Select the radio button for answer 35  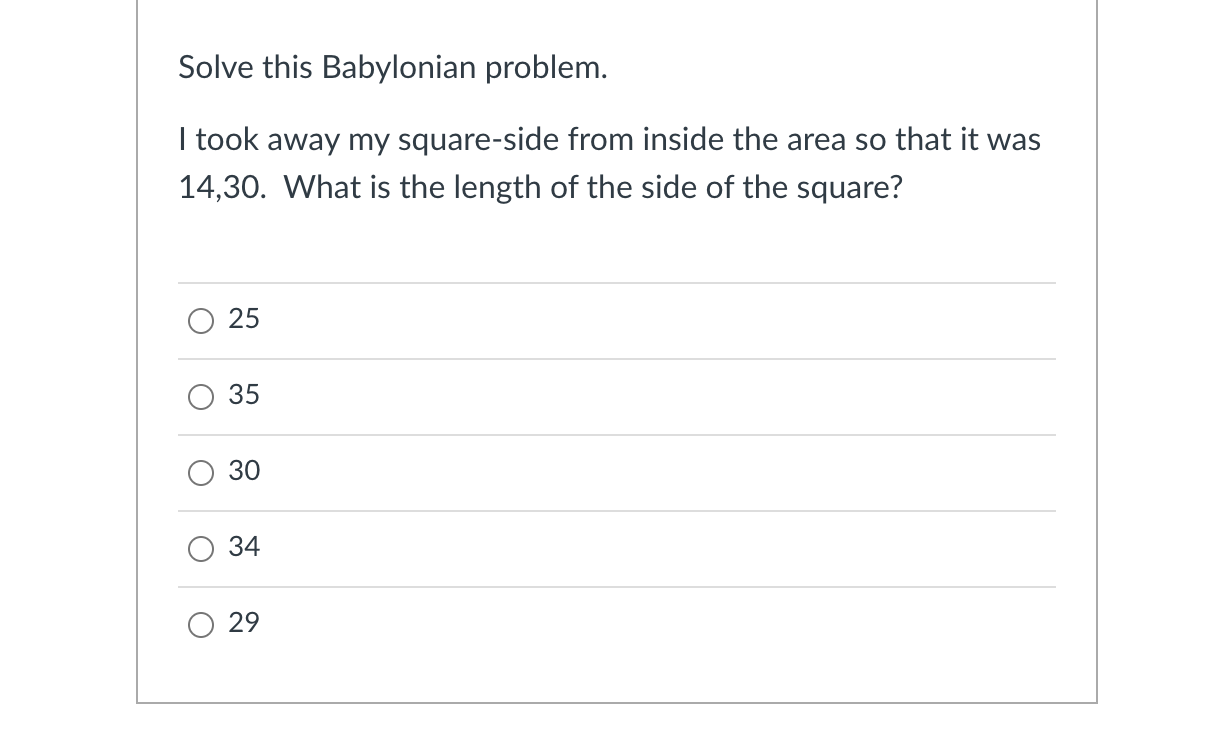tap(201, 397)
